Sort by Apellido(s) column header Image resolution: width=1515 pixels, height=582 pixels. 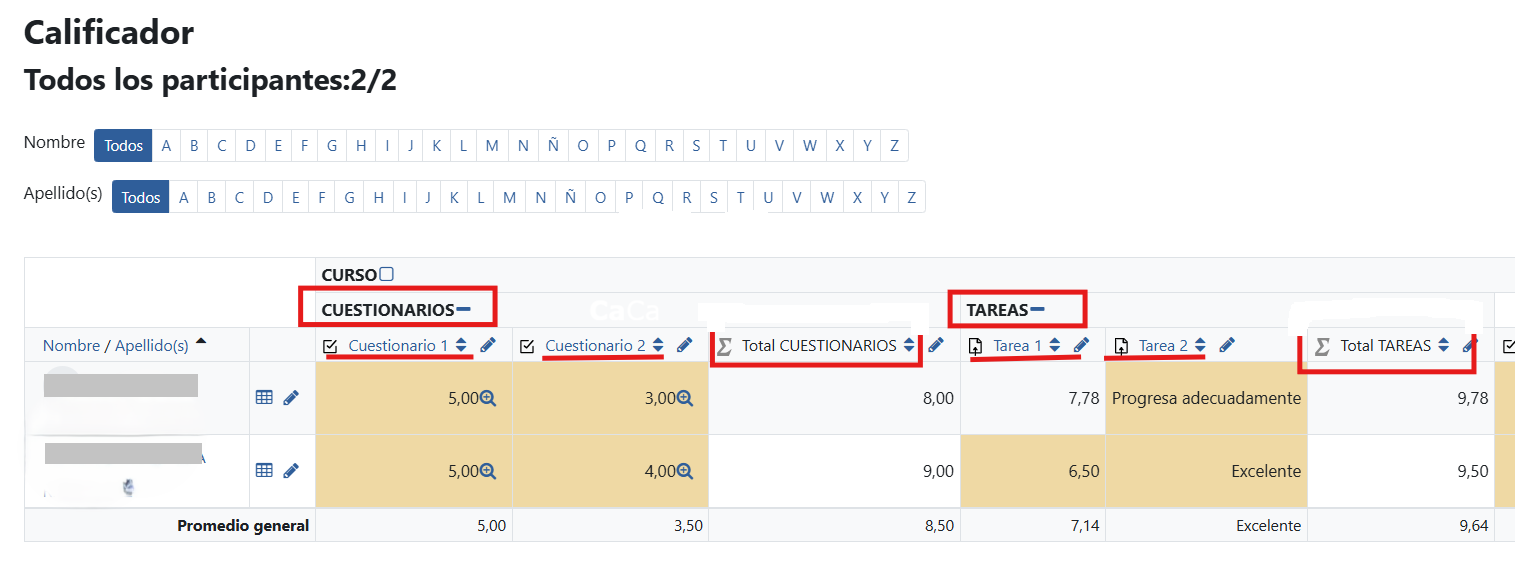click(x=152, y=345)
